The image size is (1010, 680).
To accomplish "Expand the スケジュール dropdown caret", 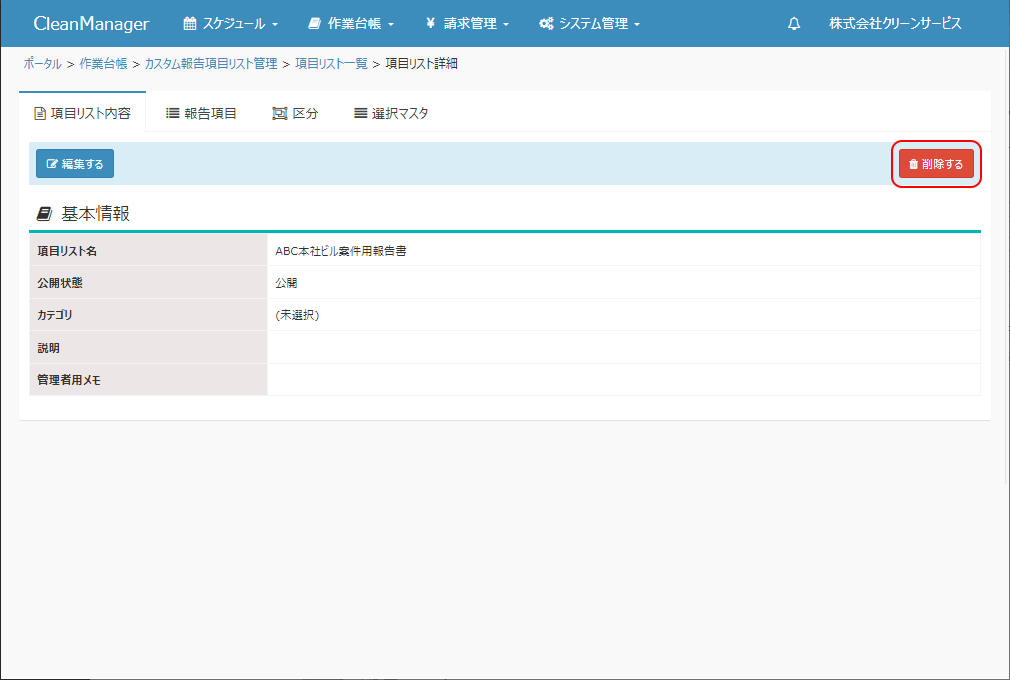I will [275, 25].
